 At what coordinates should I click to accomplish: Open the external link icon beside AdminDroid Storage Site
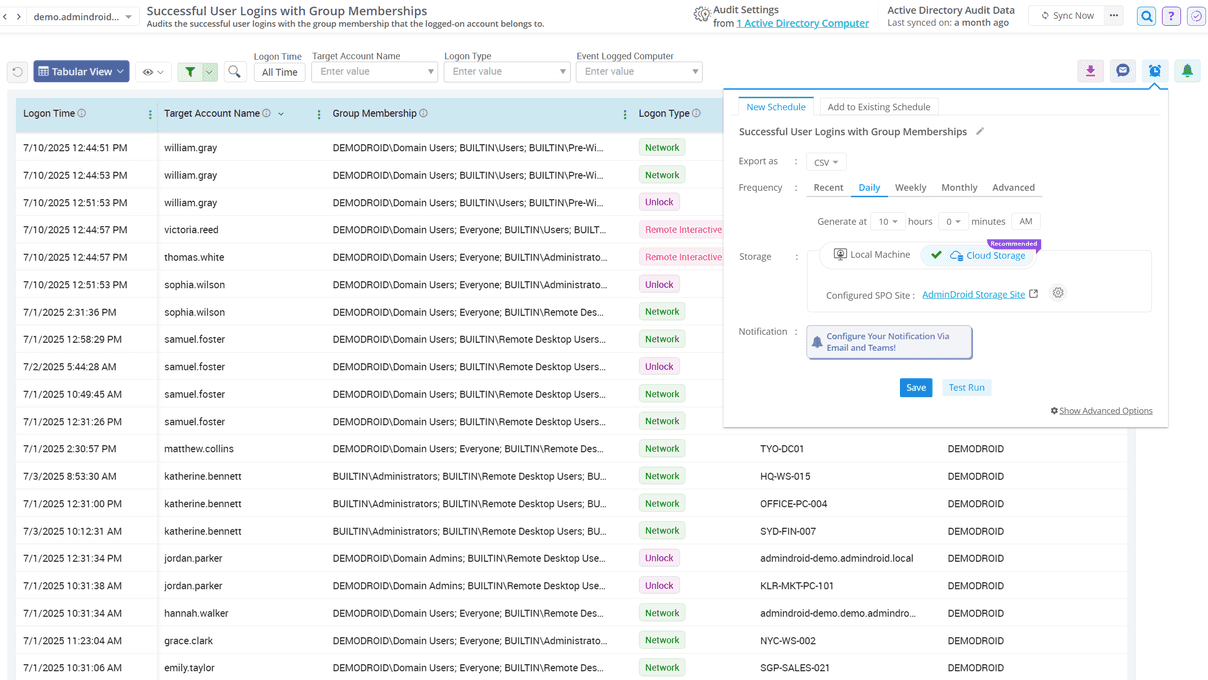(1034, 294)
